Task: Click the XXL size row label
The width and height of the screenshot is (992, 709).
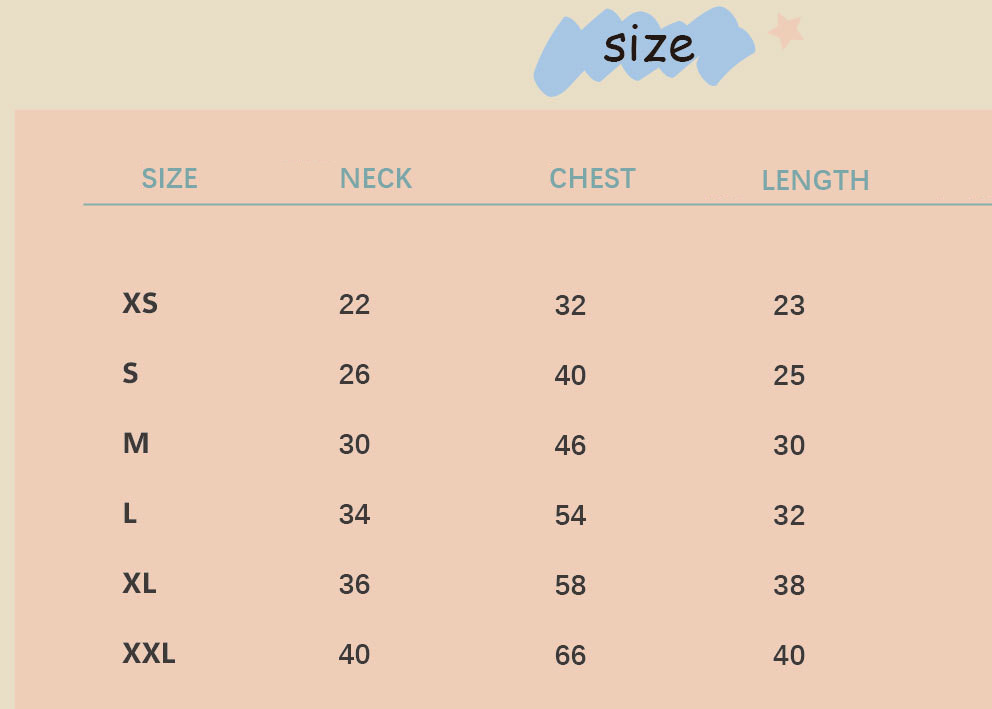Action: [149, 654]
